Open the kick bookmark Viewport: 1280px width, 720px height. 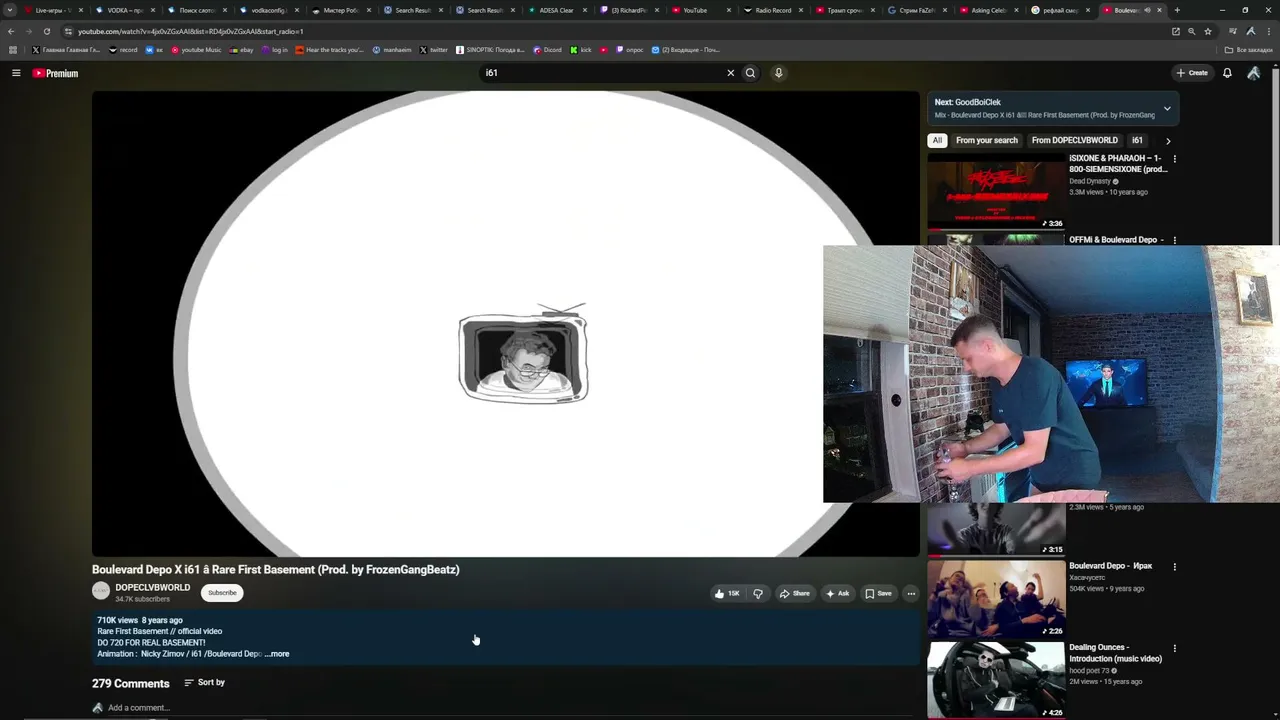581,50
